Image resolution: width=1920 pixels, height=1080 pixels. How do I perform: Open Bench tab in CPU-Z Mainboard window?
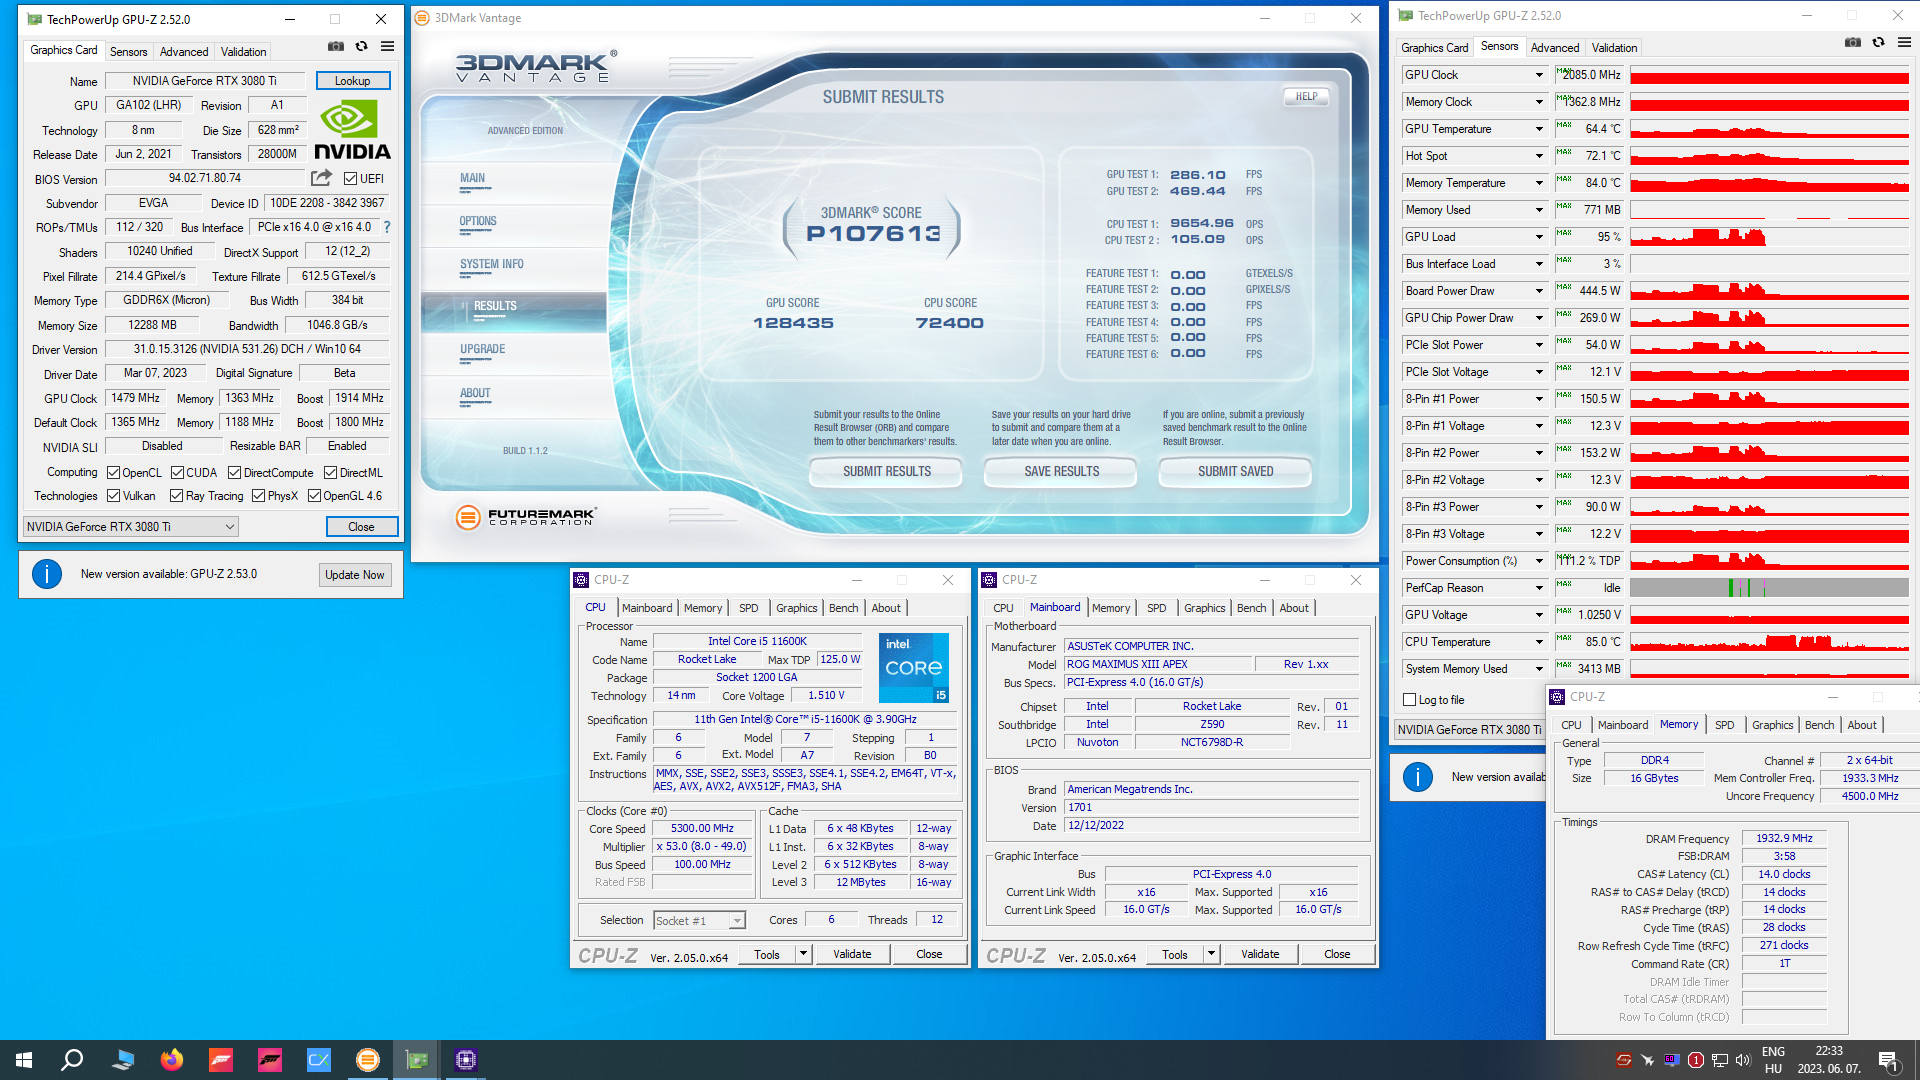tap(1251, 608)
